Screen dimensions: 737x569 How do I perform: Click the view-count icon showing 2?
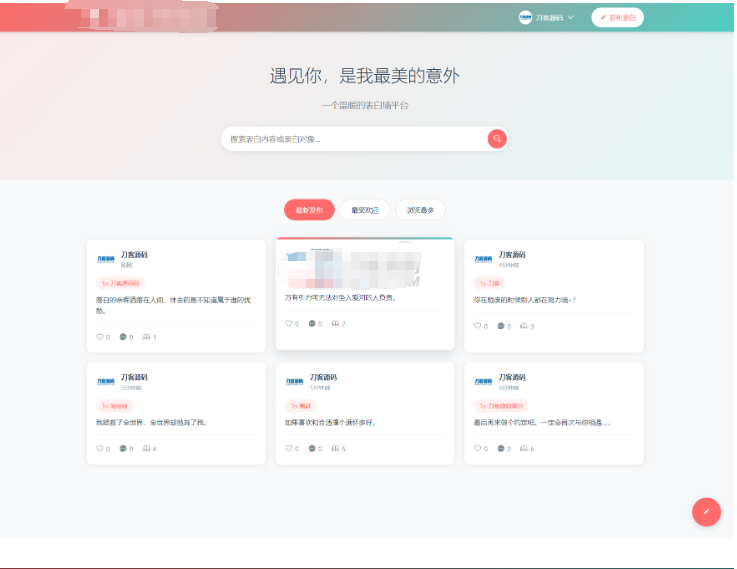point(335,323)
